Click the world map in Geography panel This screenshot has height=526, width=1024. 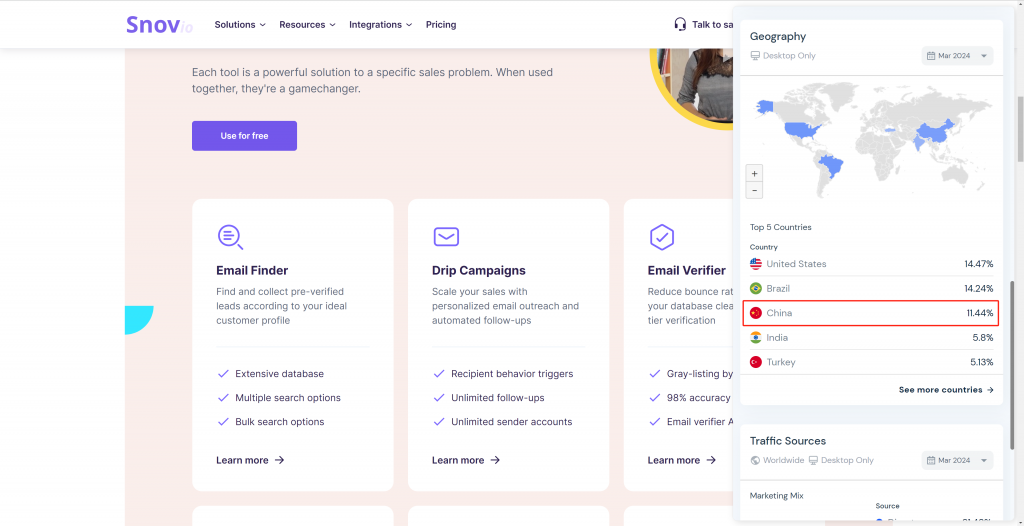pyautogui.click(x=871, y=139)
